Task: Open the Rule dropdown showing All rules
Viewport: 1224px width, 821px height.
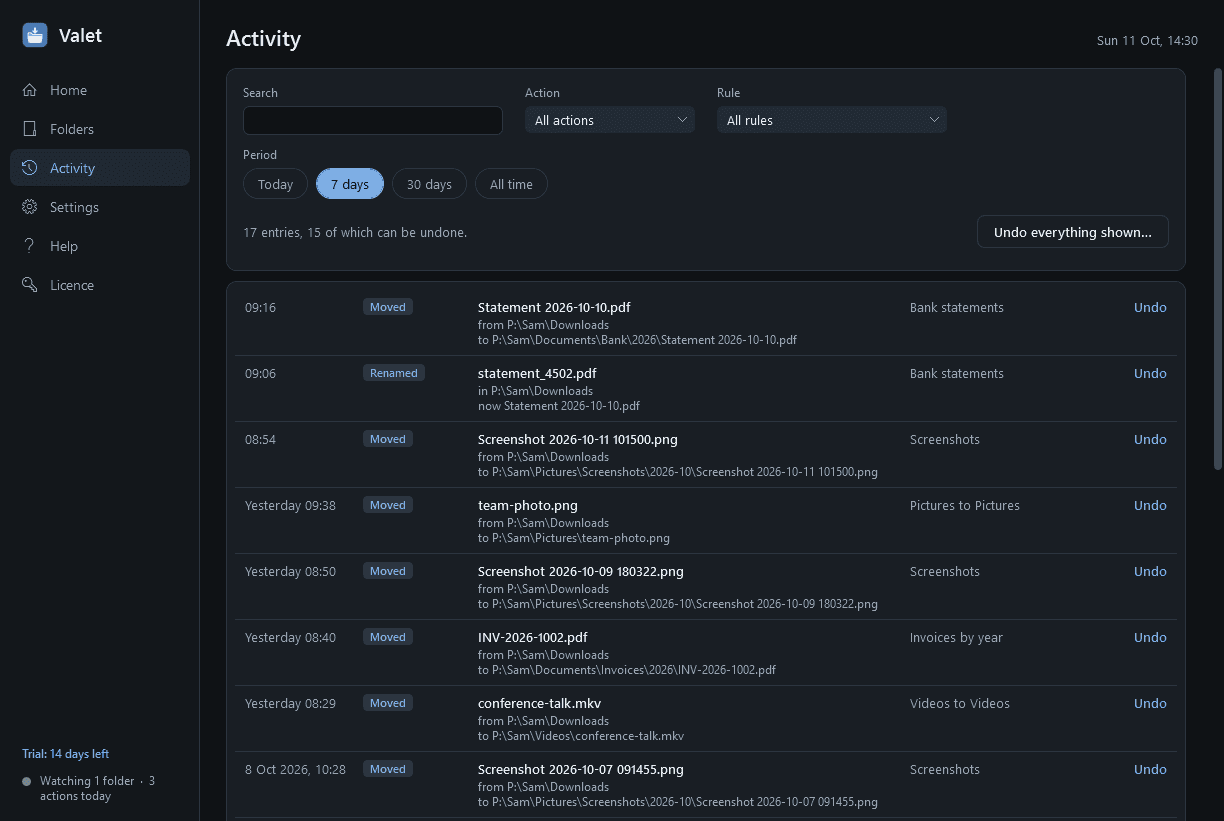Action: (x=832, y=120)
